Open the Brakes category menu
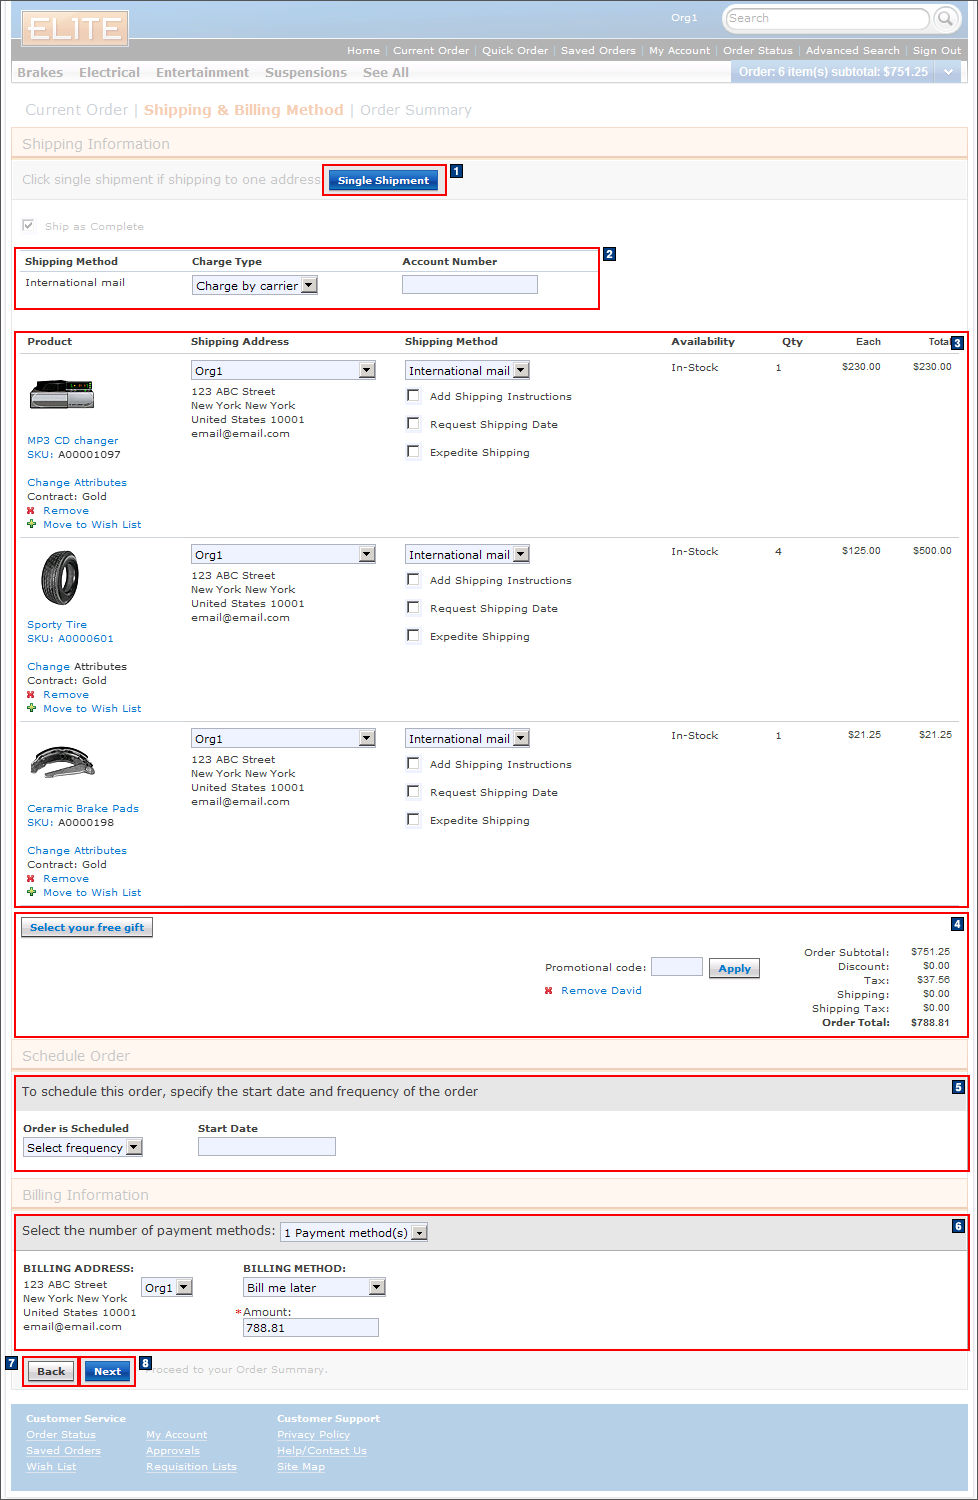 [39, 71]
